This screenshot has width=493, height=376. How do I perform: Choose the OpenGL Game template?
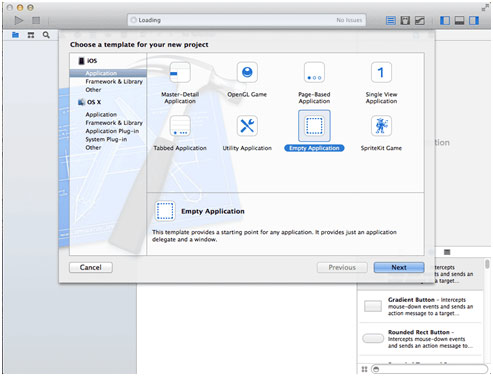(247, 80)
